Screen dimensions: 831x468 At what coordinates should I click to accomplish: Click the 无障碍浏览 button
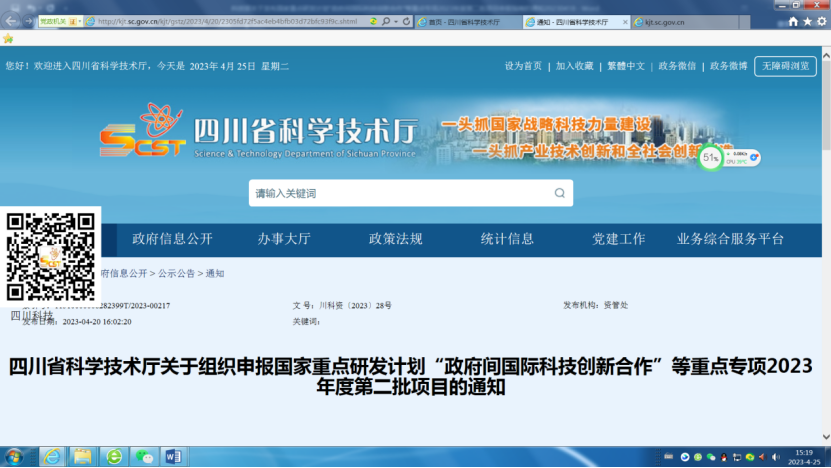pyautogui.click(x=785, y=66)
